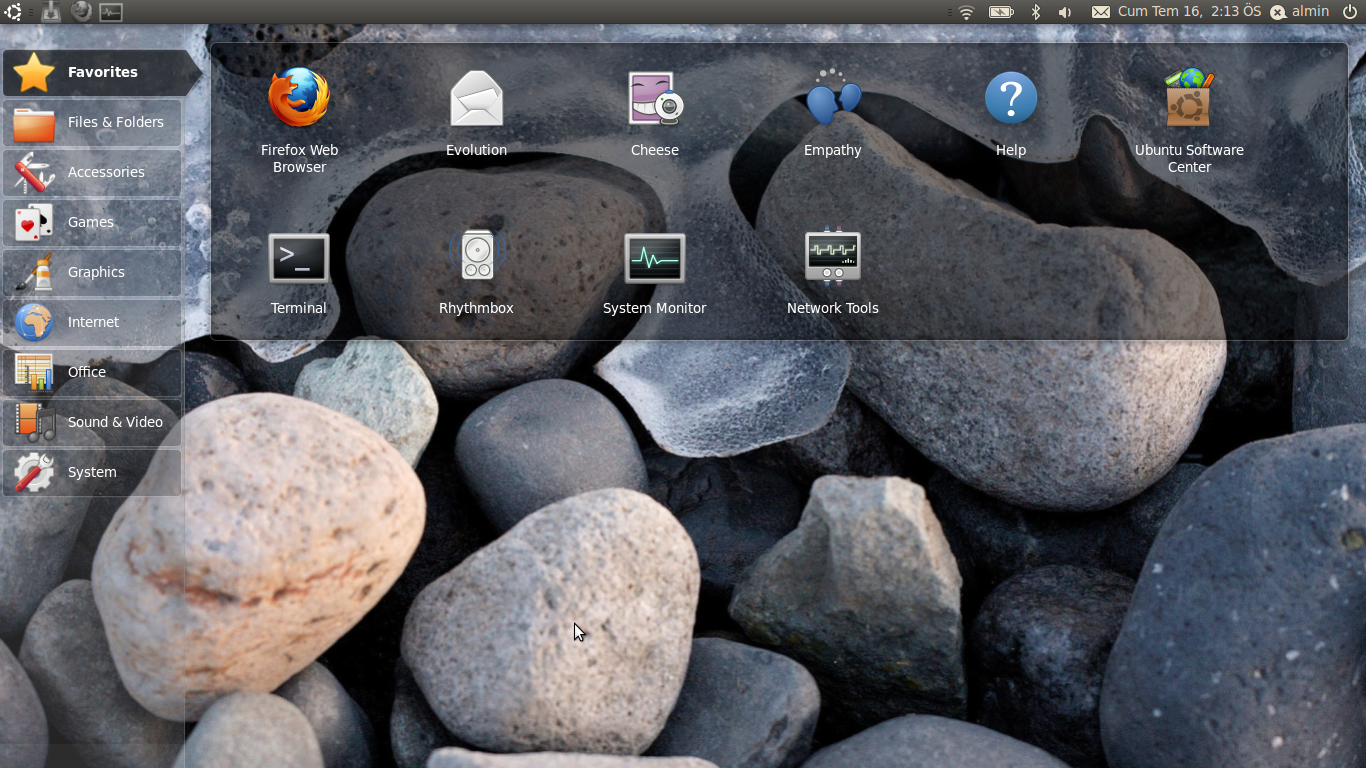Click the system monitor icon in top panel
Screen dimensions: 1366x768
[x=111, y=12]
